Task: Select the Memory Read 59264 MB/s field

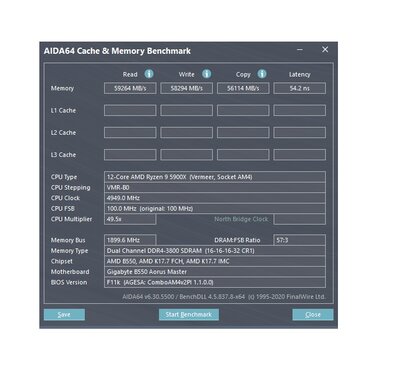Action: tap(130, 88)
